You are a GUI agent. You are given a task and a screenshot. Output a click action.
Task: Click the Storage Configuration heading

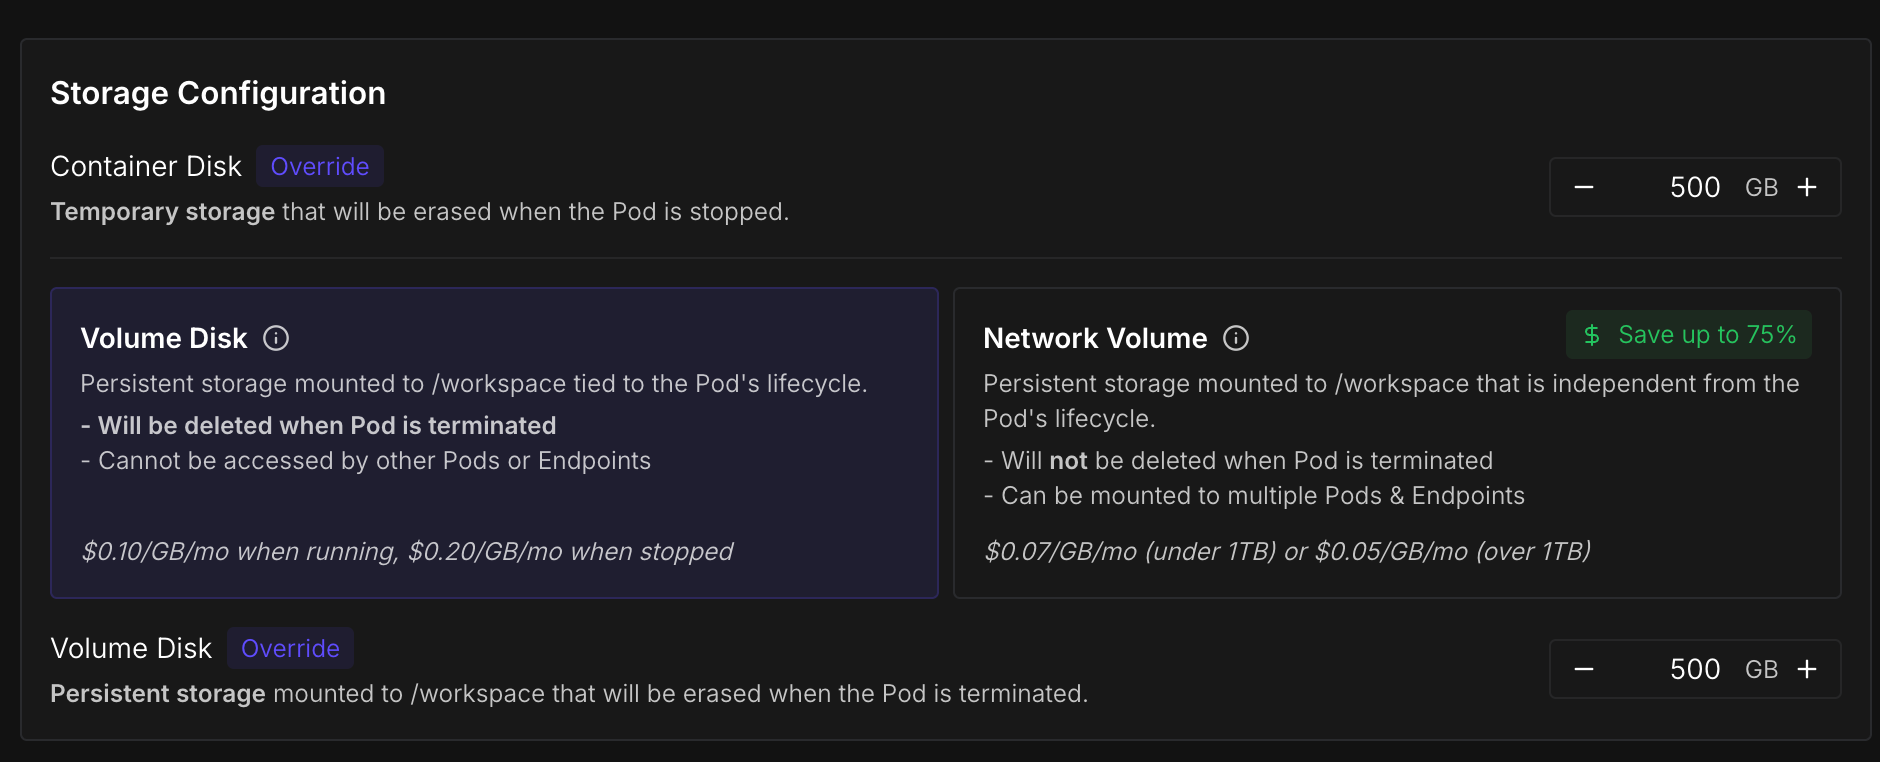218,93
